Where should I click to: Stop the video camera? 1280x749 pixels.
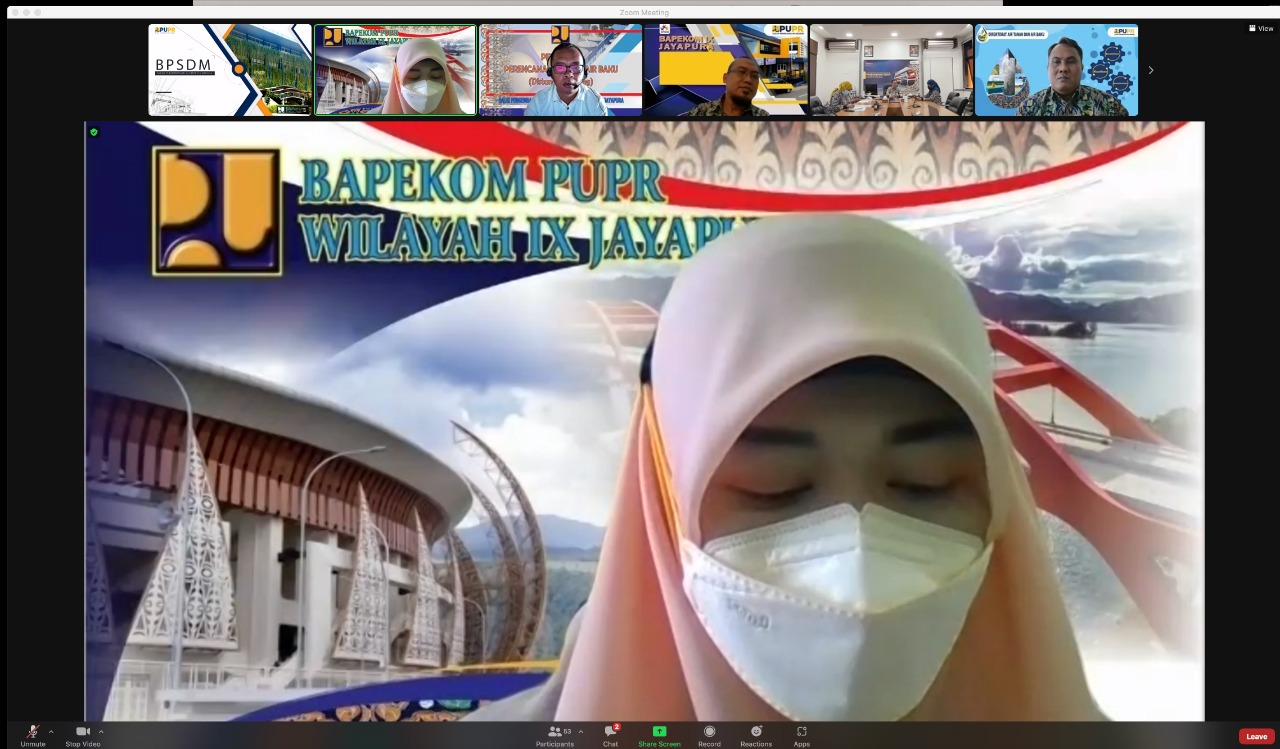pos(83,736)
